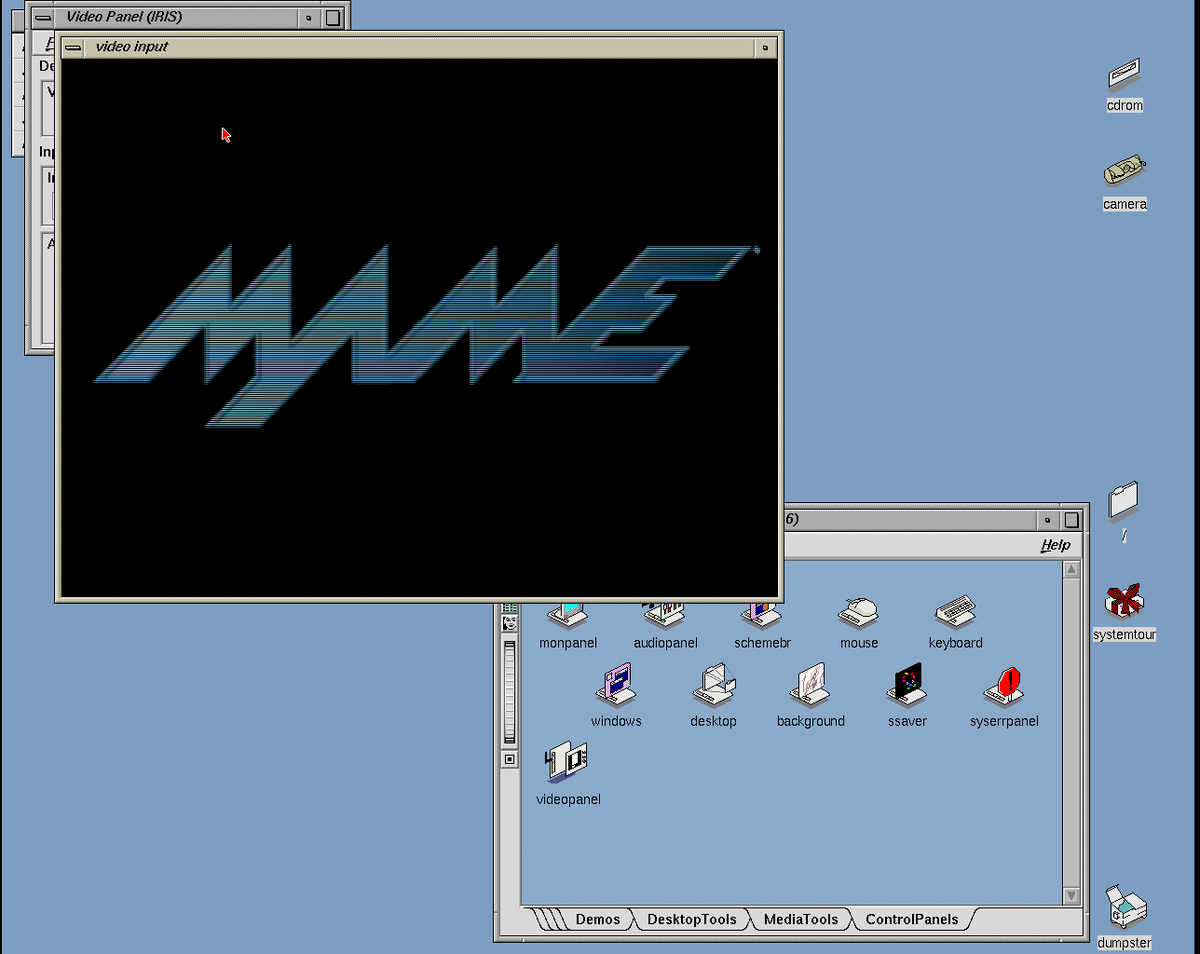Adjust the icon size thumbwheel in catalog

[510, 692]
